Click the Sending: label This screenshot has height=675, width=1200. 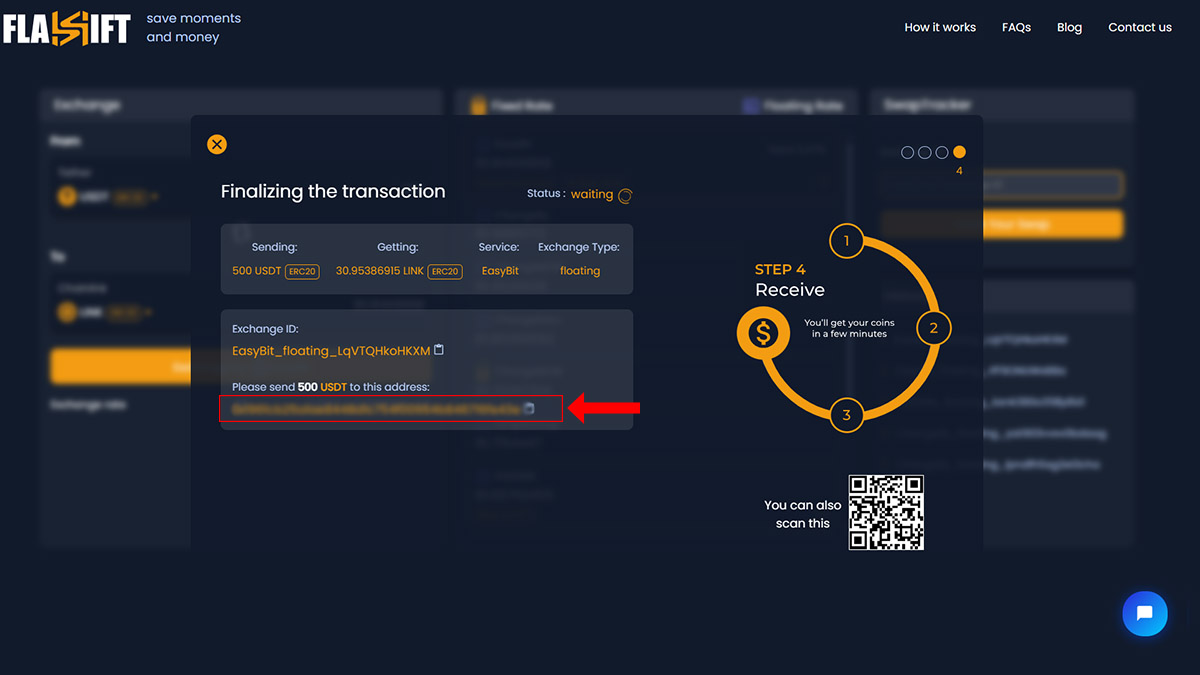(x=274, y=247)
